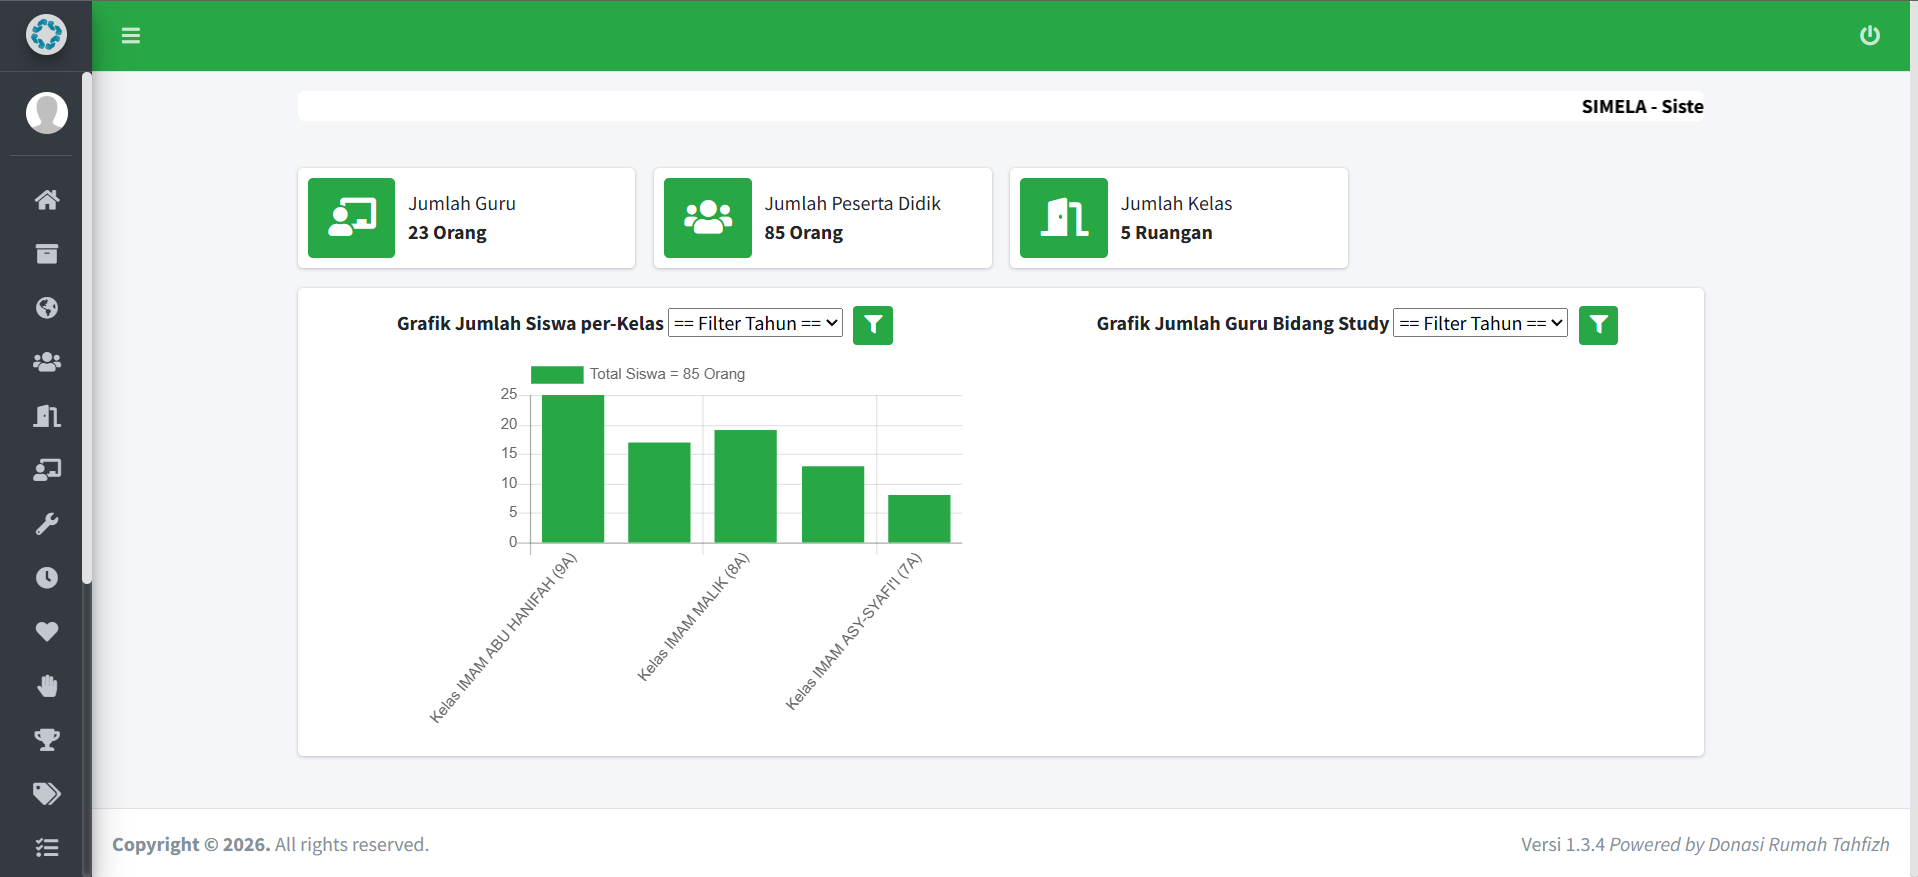The width and height of the screenshot is (1918, 877).
Task: Apply filter button for Guru Bidang Study chart
Action: [1598, 325]
